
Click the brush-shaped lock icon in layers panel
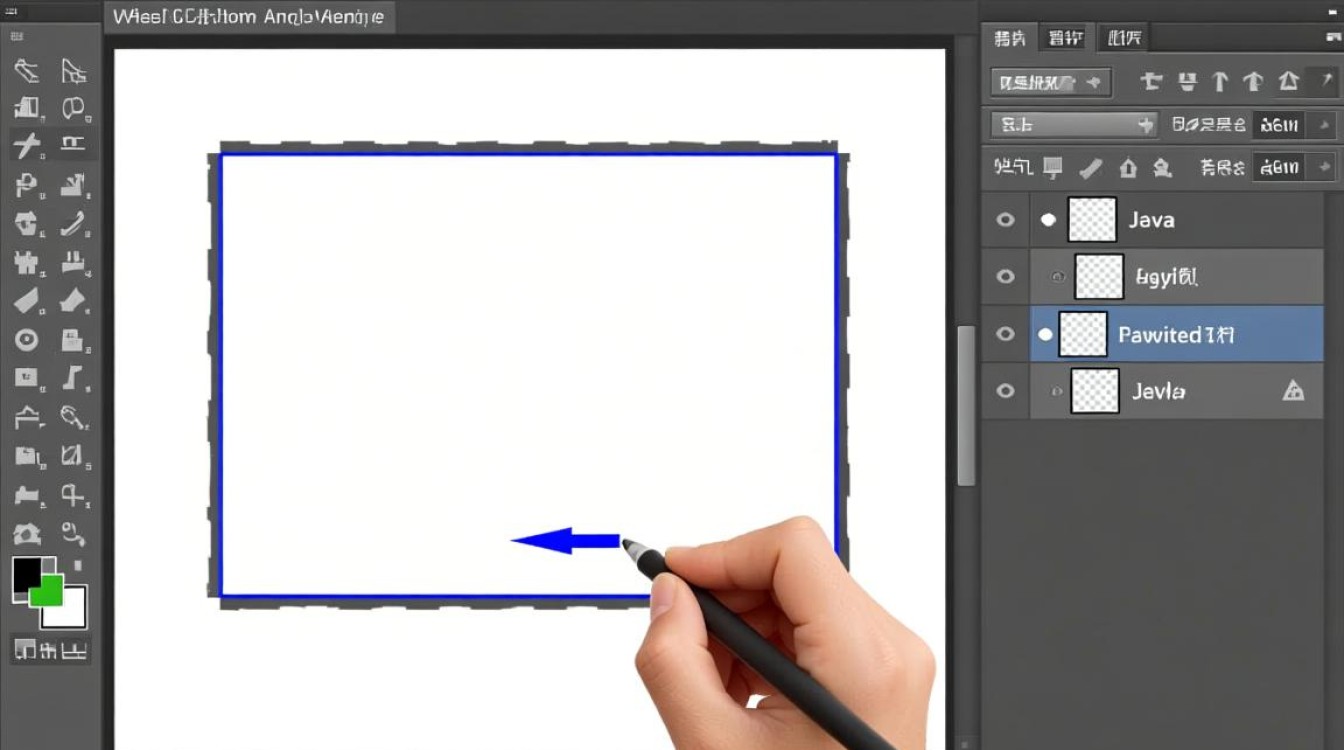pyautogui.click(x=1090, y=167)
